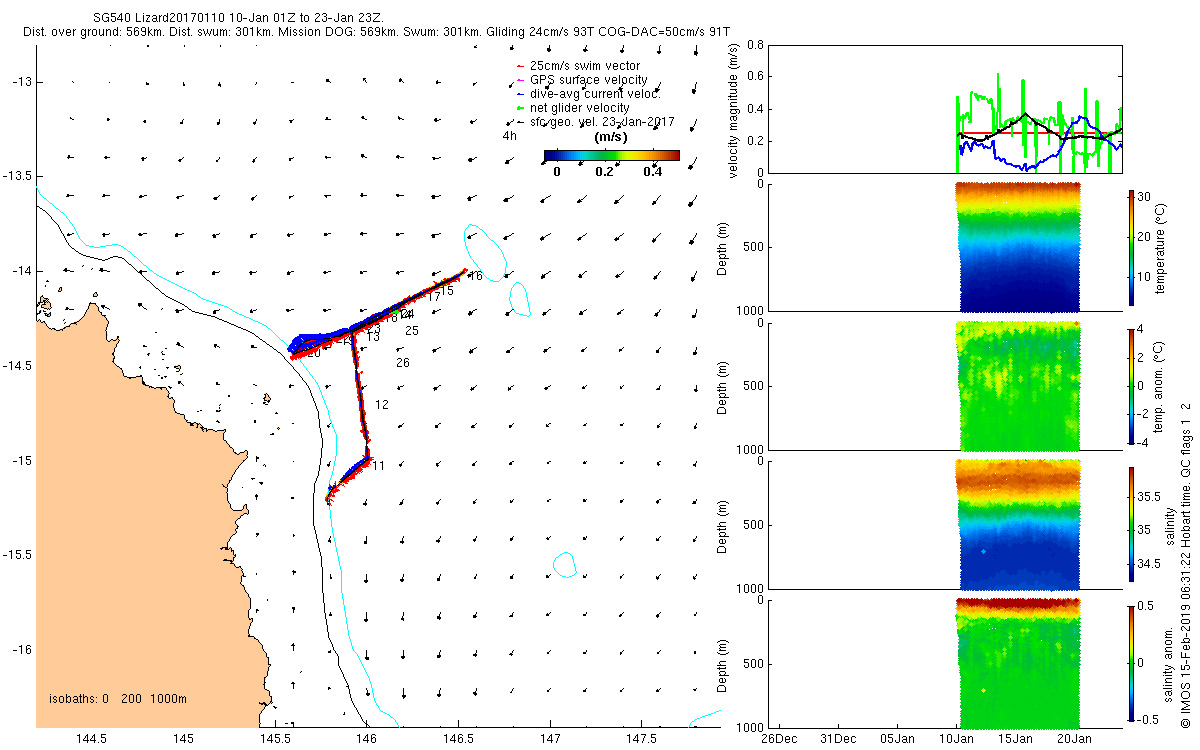Click the 26Dec tick on time axis
The height and width of the screenshot is (750, 1200).
778,738
